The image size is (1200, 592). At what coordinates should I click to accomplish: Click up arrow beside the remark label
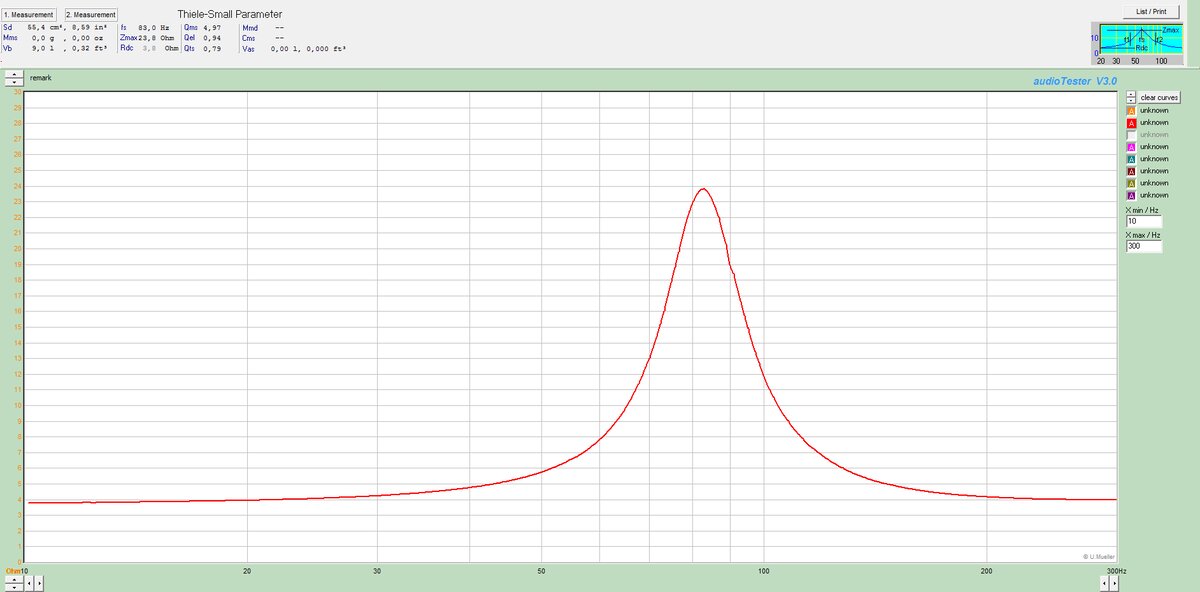pyautogui.click(x=14, y=73)
